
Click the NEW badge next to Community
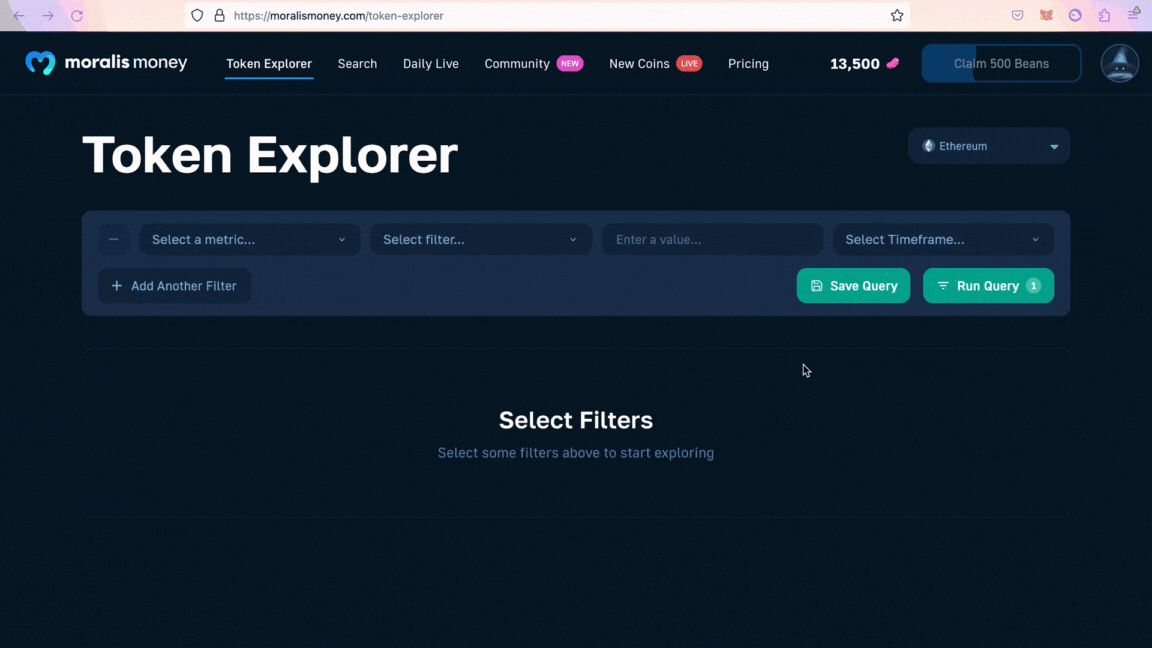570,63
